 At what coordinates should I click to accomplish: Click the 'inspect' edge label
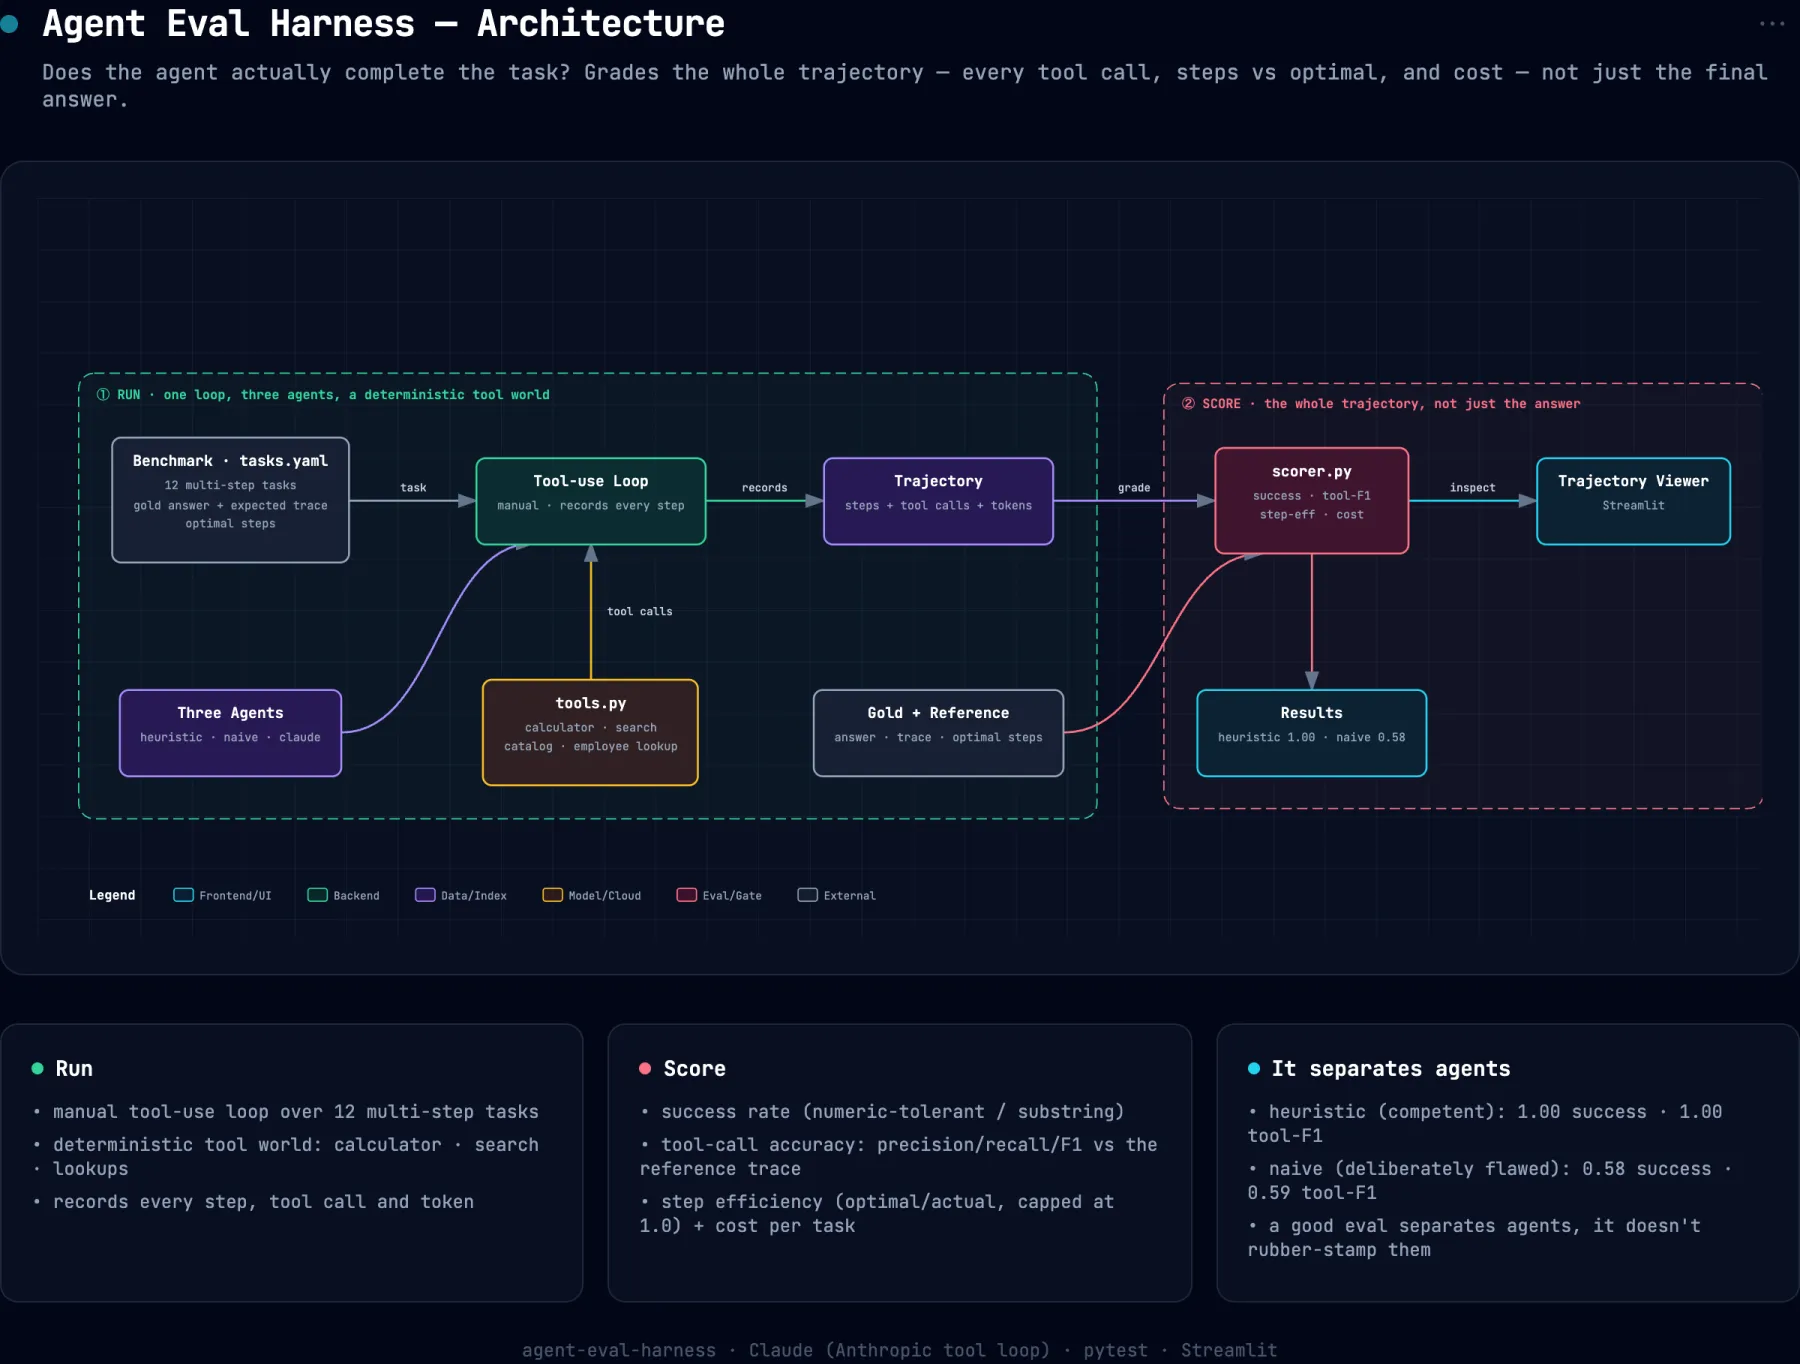(1472, 488)
